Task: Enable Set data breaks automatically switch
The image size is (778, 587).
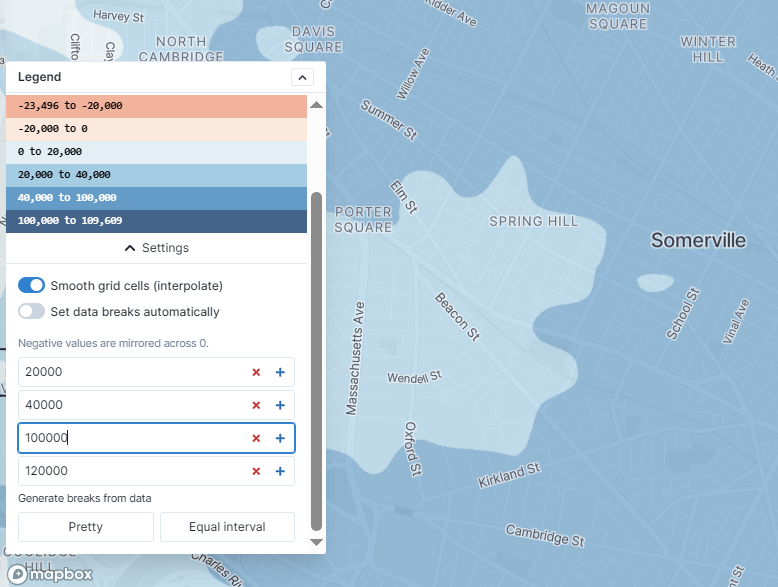Action: 31,312
